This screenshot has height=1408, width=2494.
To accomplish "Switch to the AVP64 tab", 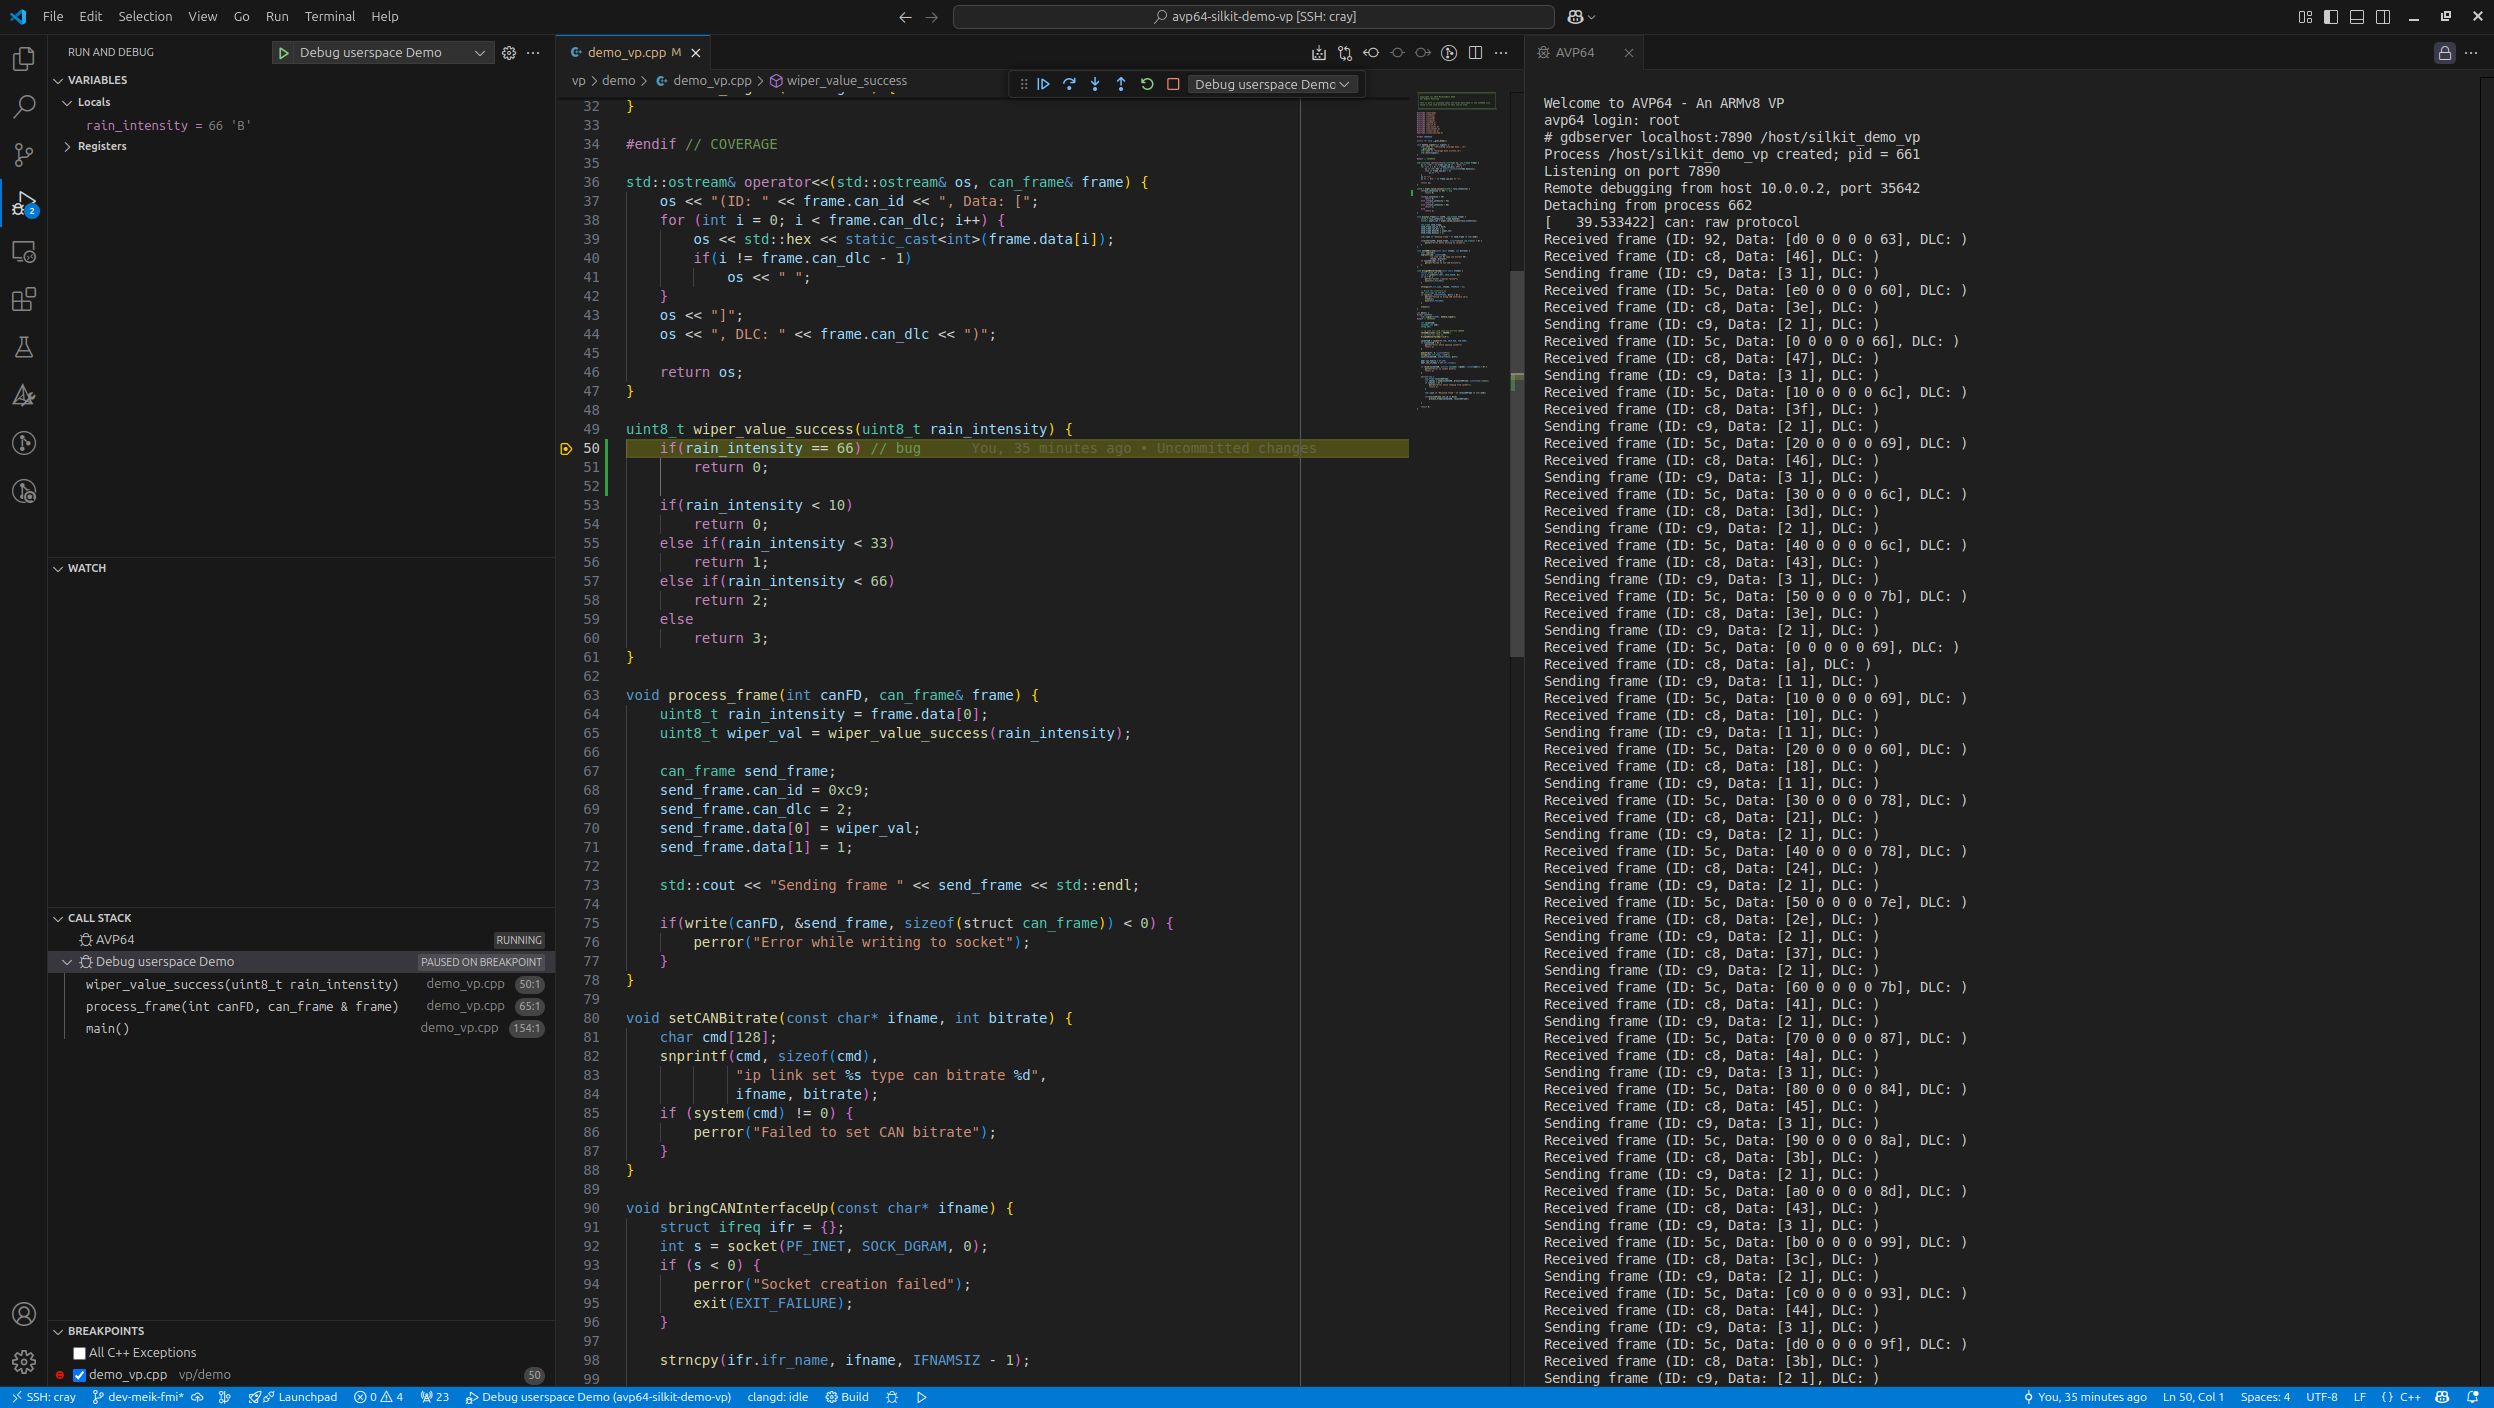I will [1574, 53].
